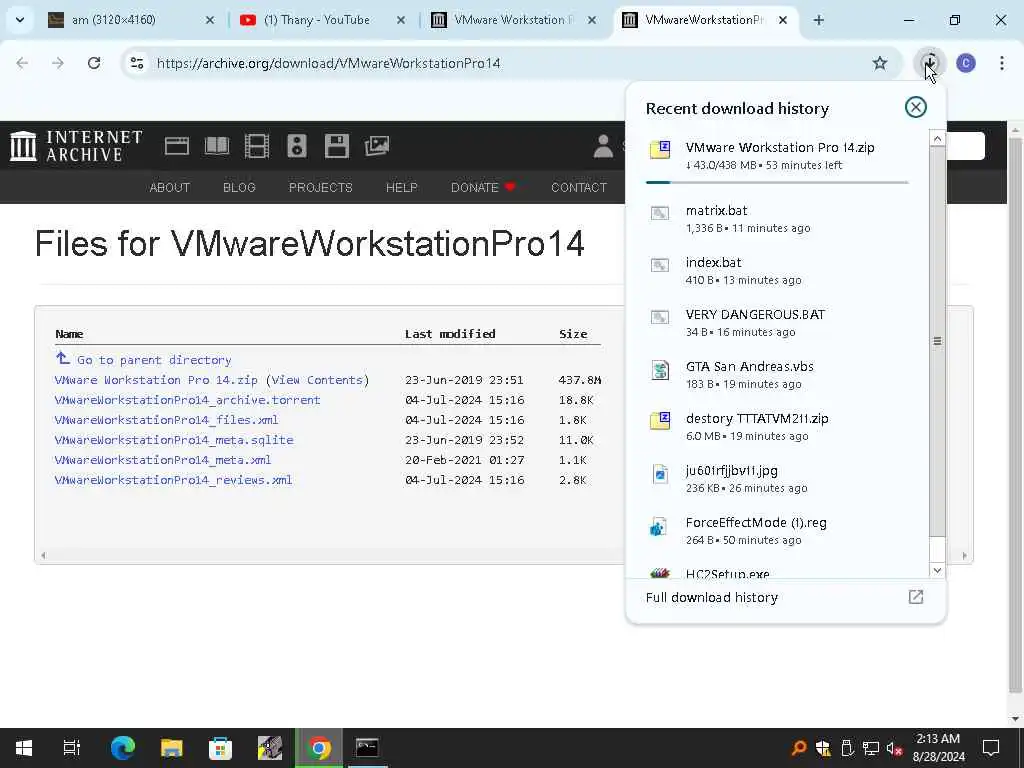Open the DONATE menu item
Viewport: 1024px width, 768px height.
click(483, 187)
